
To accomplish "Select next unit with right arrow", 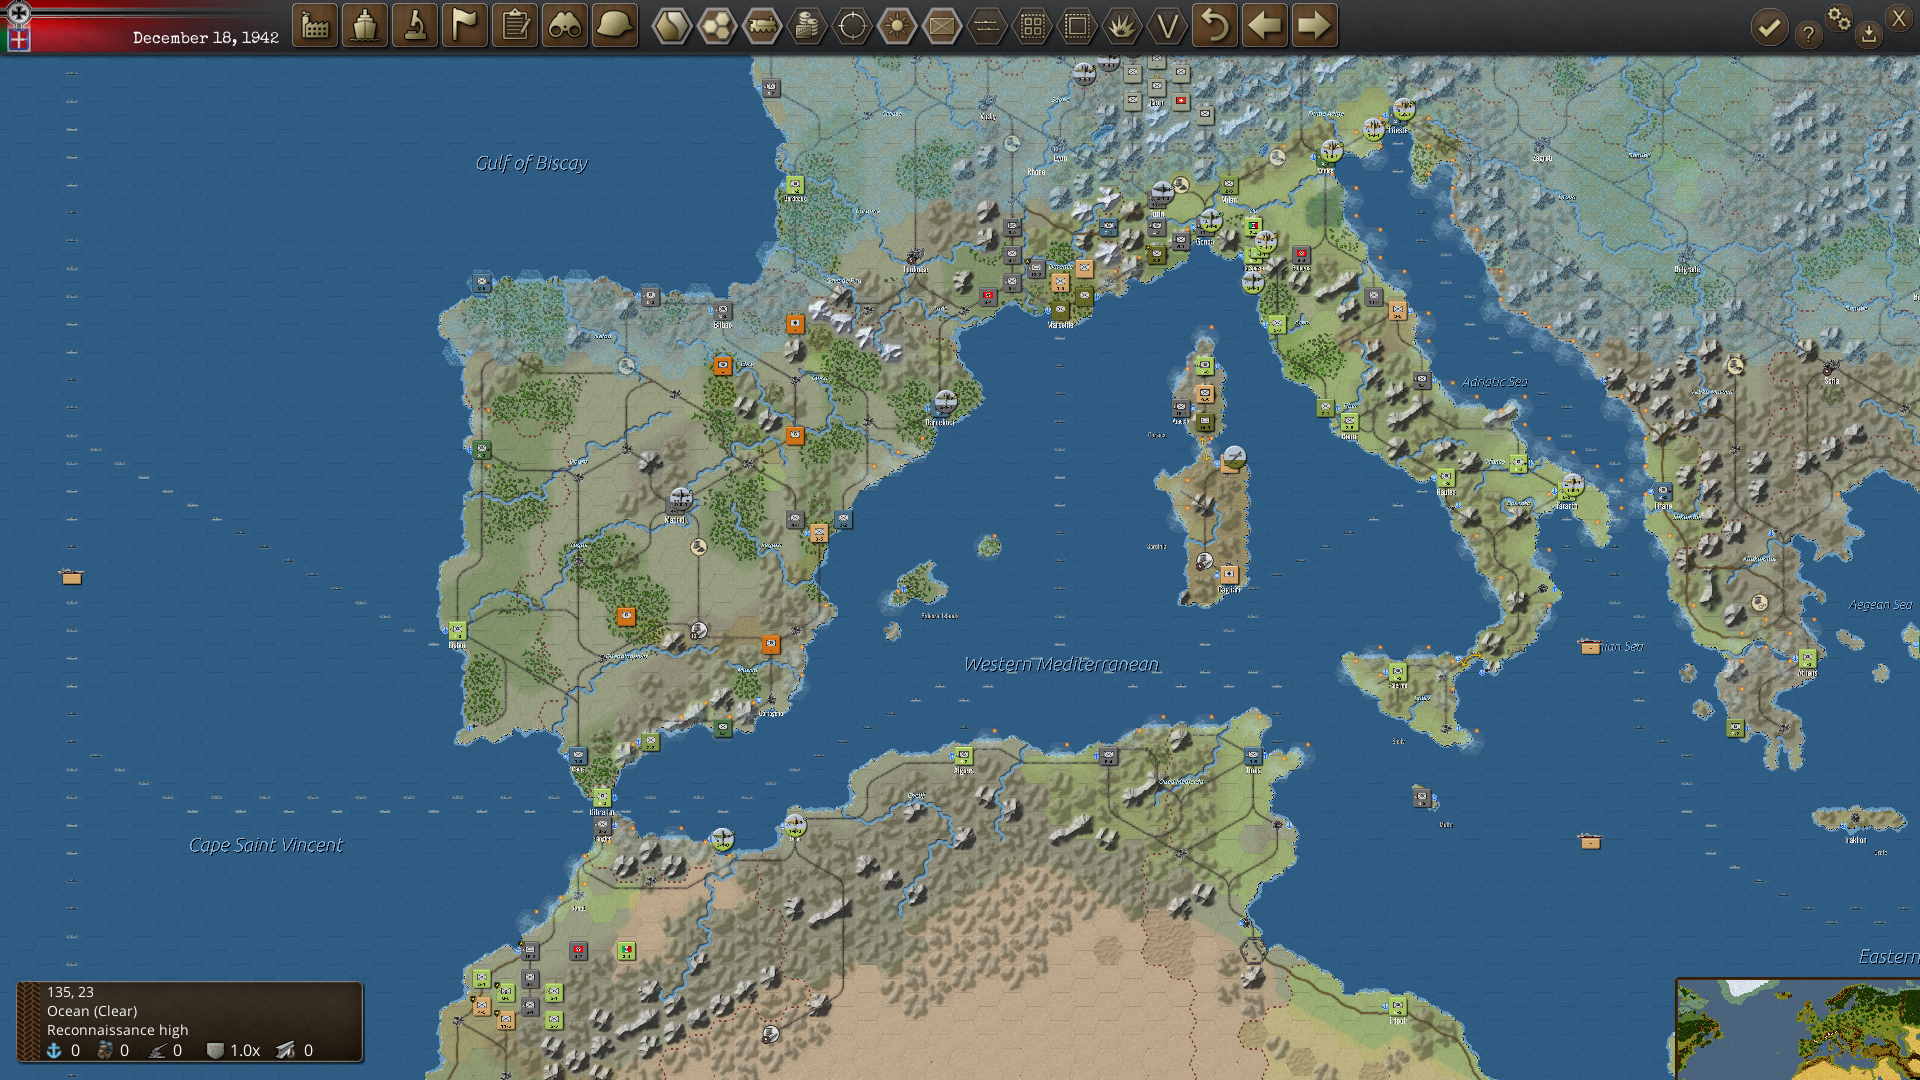I will (x=1314, y=26).
